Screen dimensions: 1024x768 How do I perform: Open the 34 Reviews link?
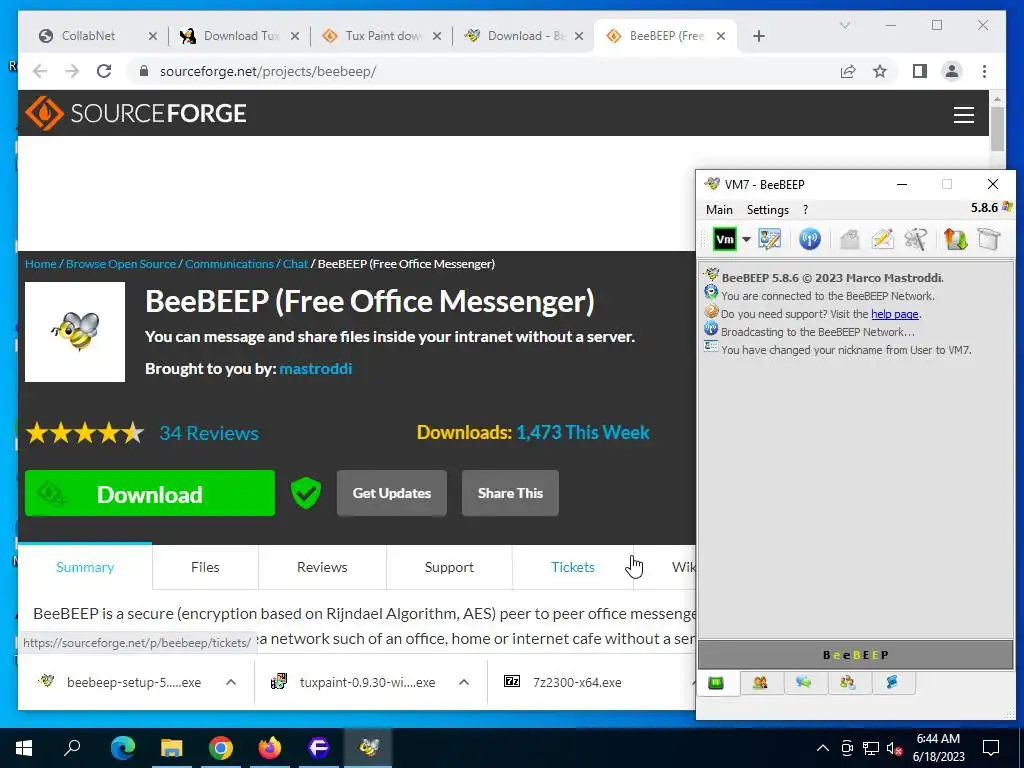tap(209, 433)
